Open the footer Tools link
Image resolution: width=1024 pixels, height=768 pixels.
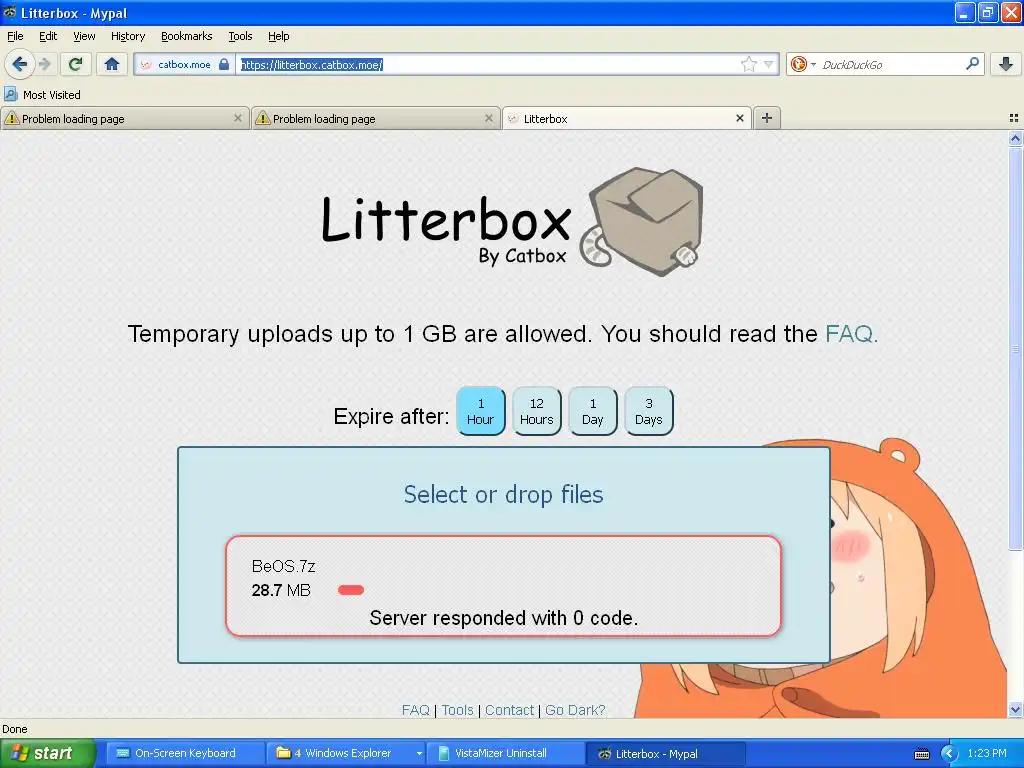(457, 710)
